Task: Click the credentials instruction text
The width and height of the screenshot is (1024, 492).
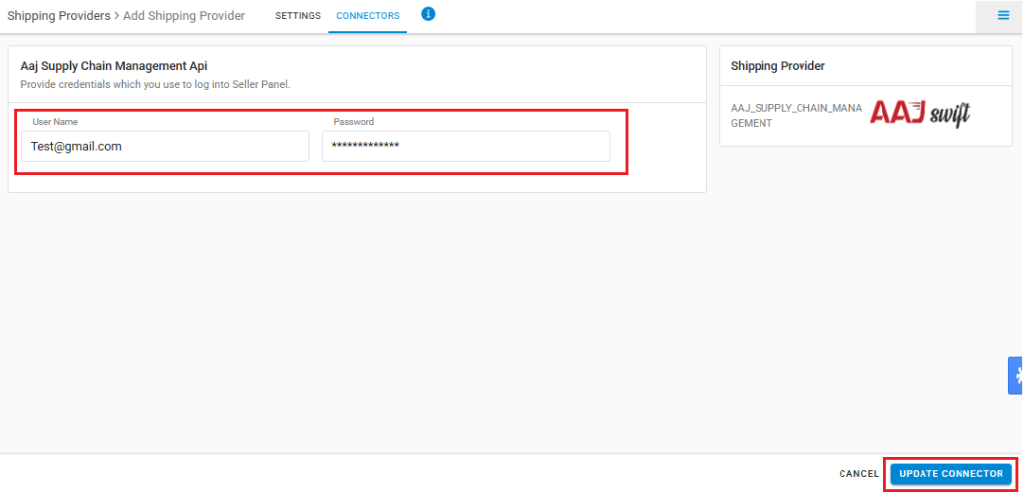Action: coord(155,84)
